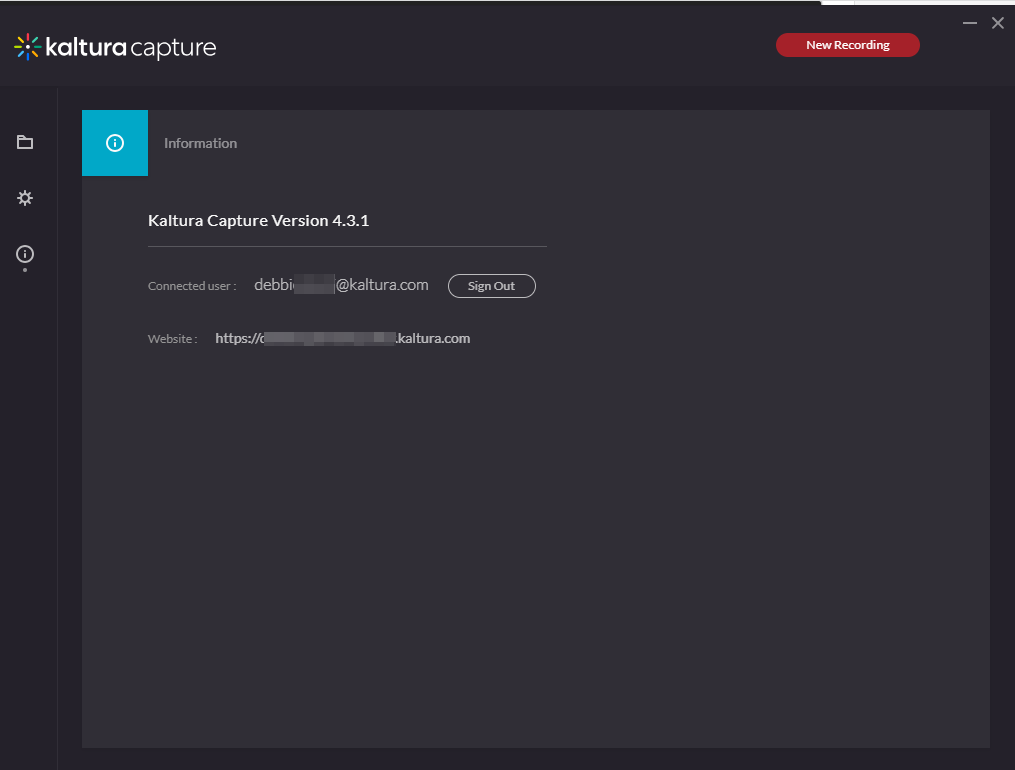Click the 'Website :' label
1015x770 pixels.
tap(173, 339)
